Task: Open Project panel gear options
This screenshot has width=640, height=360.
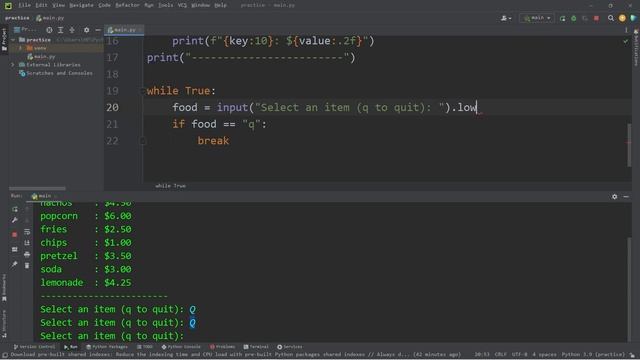Action: tap(86, 30)
